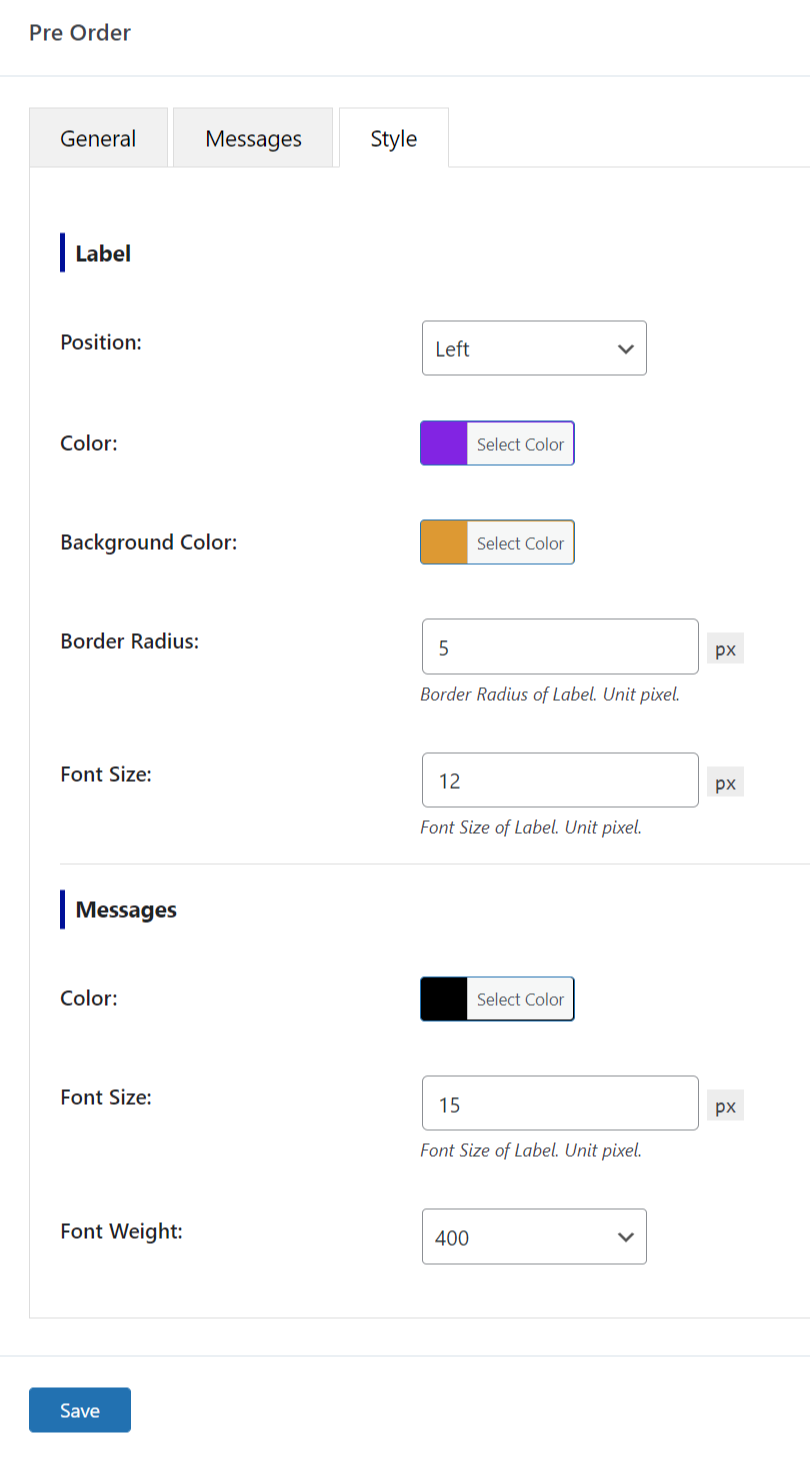Switch to the General tab

(98, 138)
